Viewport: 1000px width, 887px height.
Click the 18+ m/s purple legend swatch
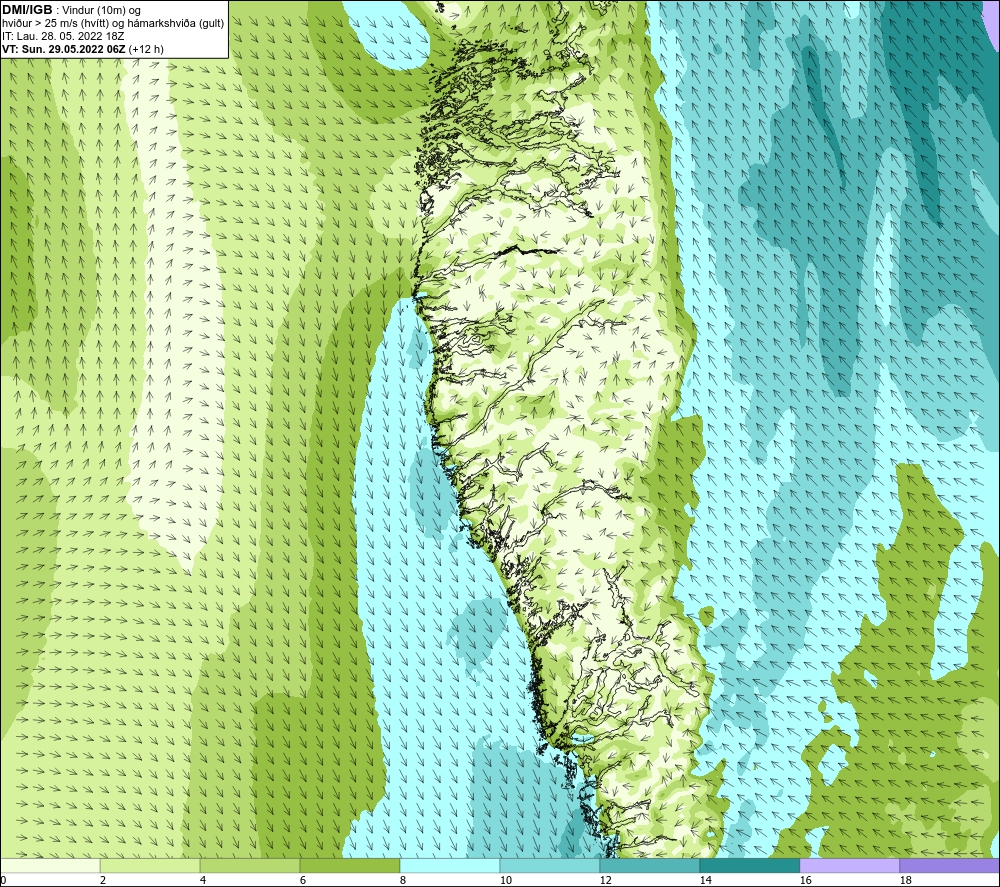(x=950, y=865)
